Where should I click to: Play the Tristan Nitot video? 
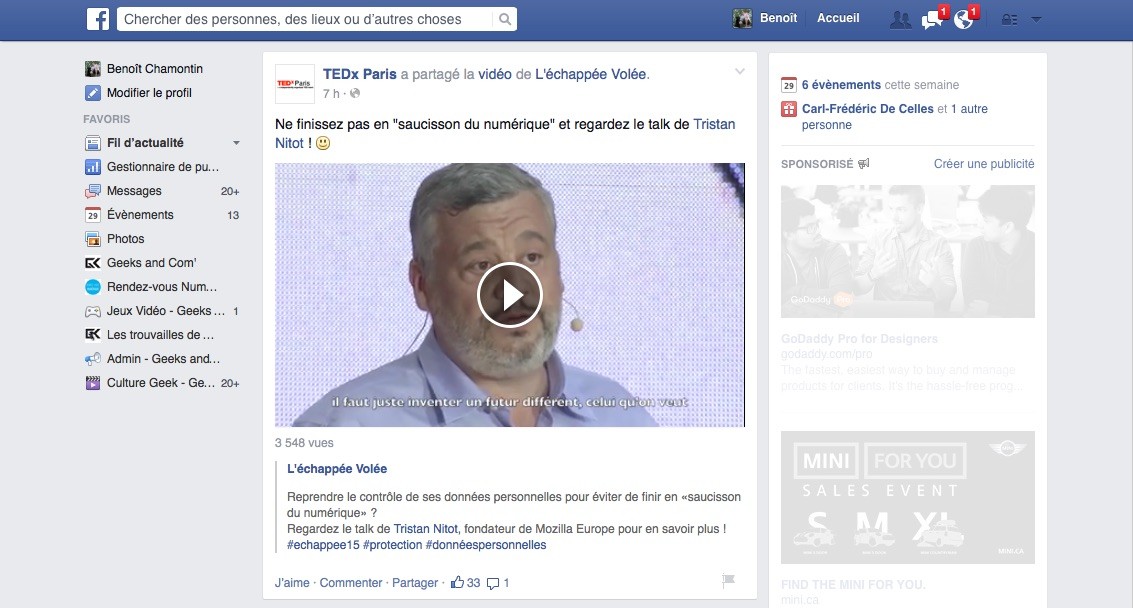coord(509,294)
